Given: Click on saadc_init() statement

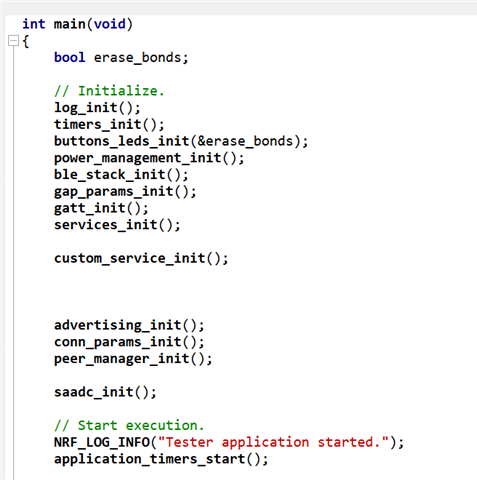Looking at the screenshot, I should 105,392.
